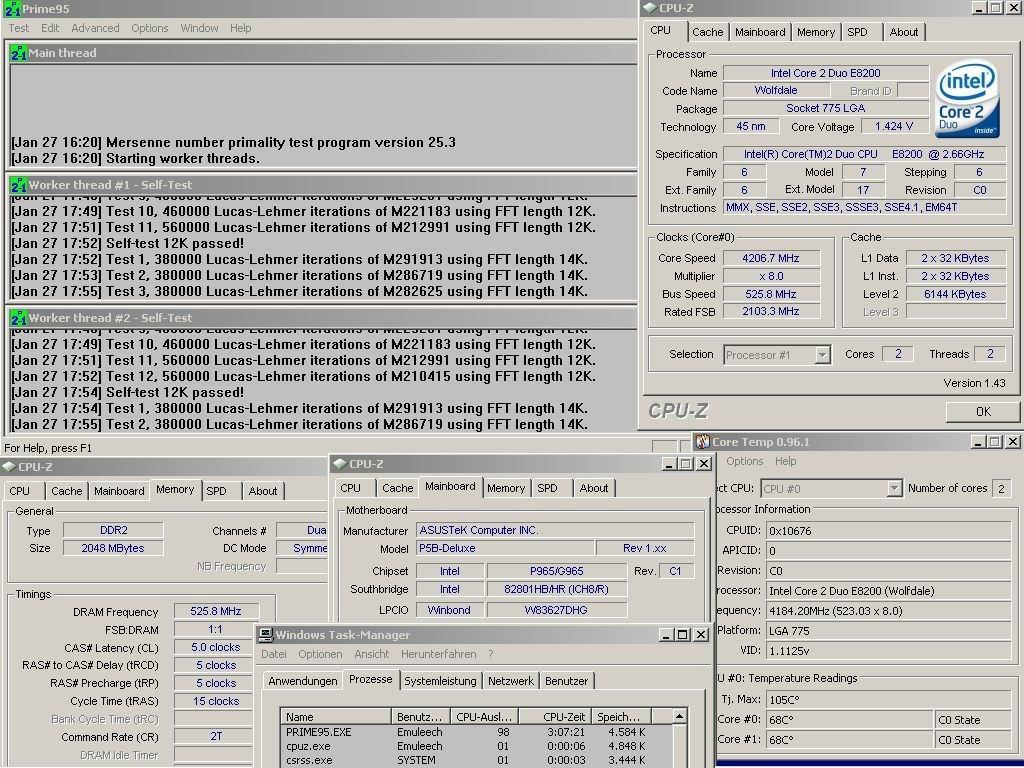Open the ? help menu in Task-Manager

490,654
